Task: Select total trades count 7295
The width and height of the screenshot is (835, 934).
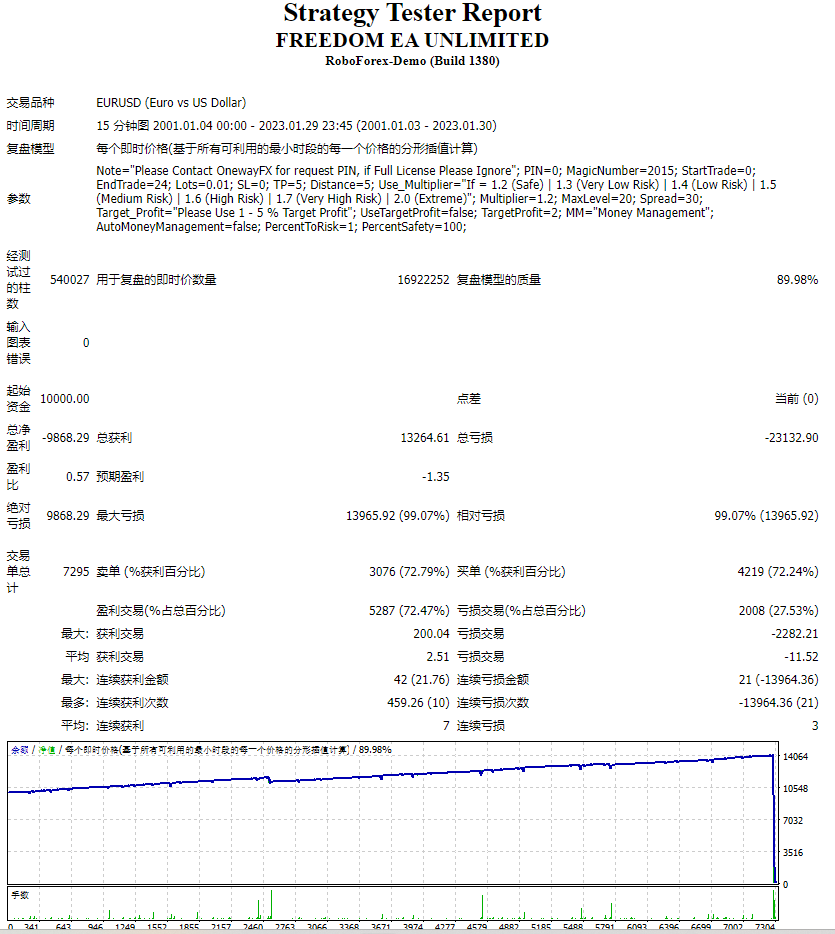Action: pos(76,572)
